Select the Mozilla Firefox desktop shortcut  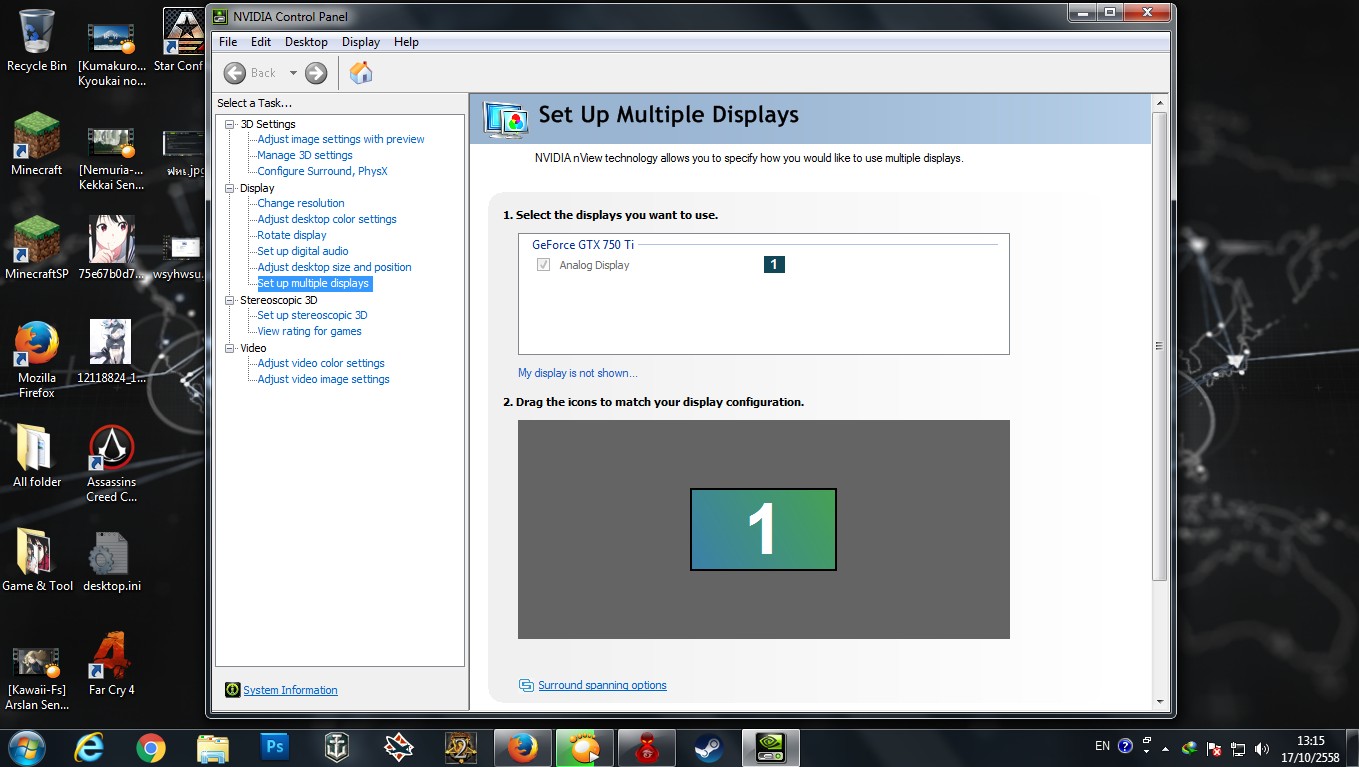pyautogui.click(x=37, y=359)
